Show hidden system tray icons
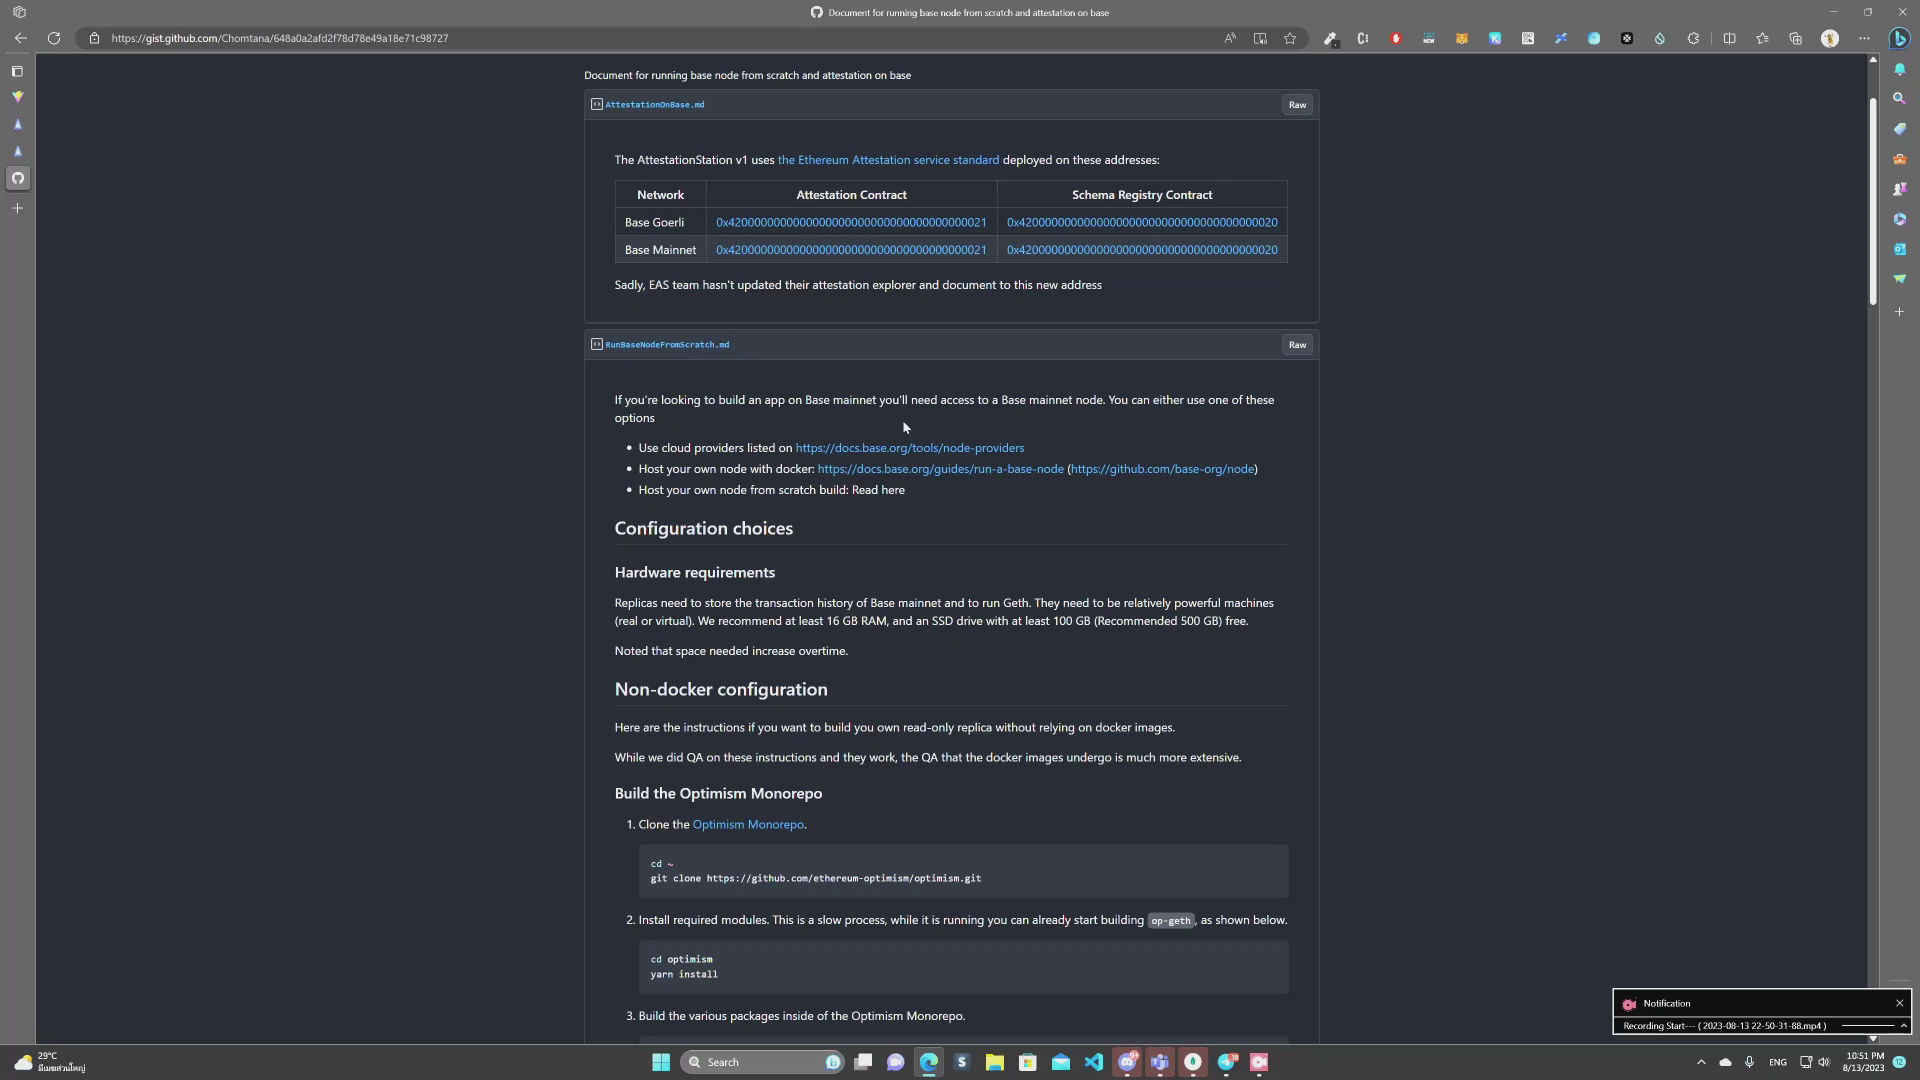 pyautogui.click(x=1701, y=1062)
